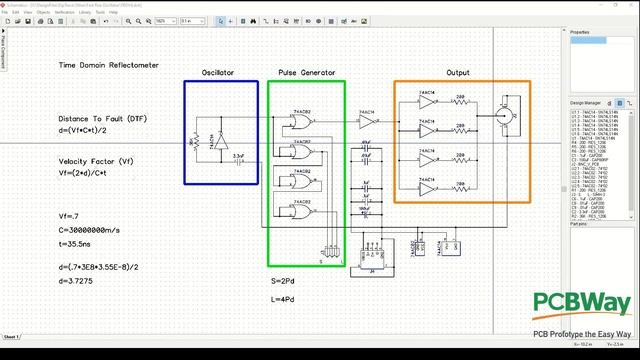
Task: Create a new schematic with New icon
Action: pyautogui.click(x=8, y=21)
